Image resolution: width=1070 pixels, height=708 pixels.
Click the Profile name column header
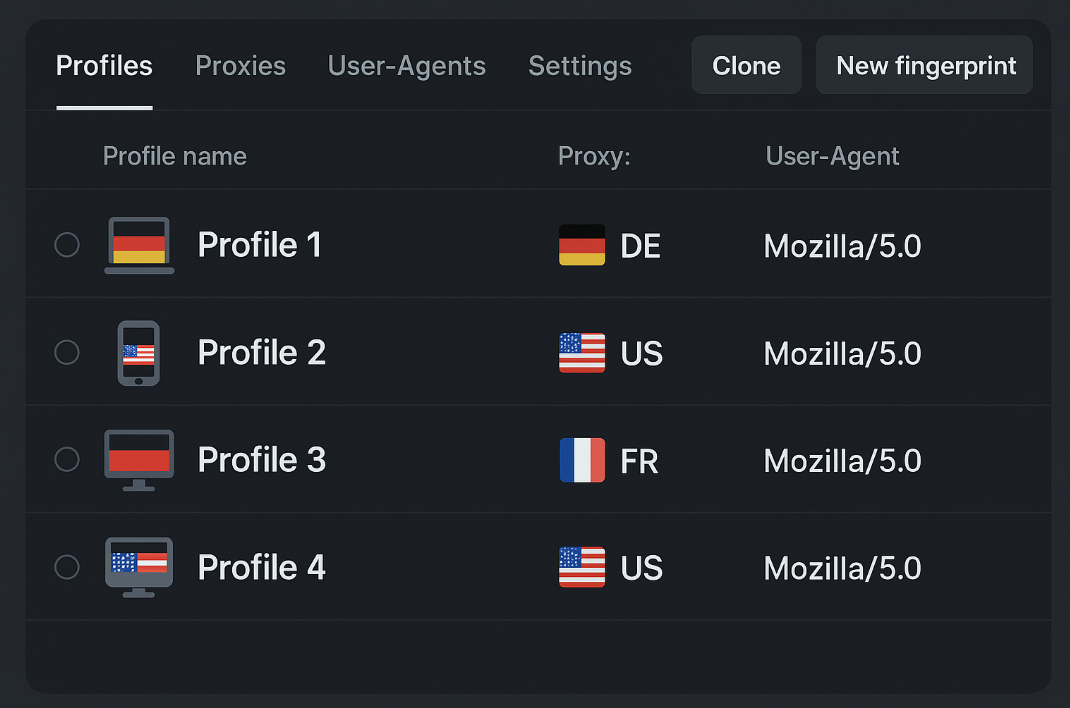175,156
